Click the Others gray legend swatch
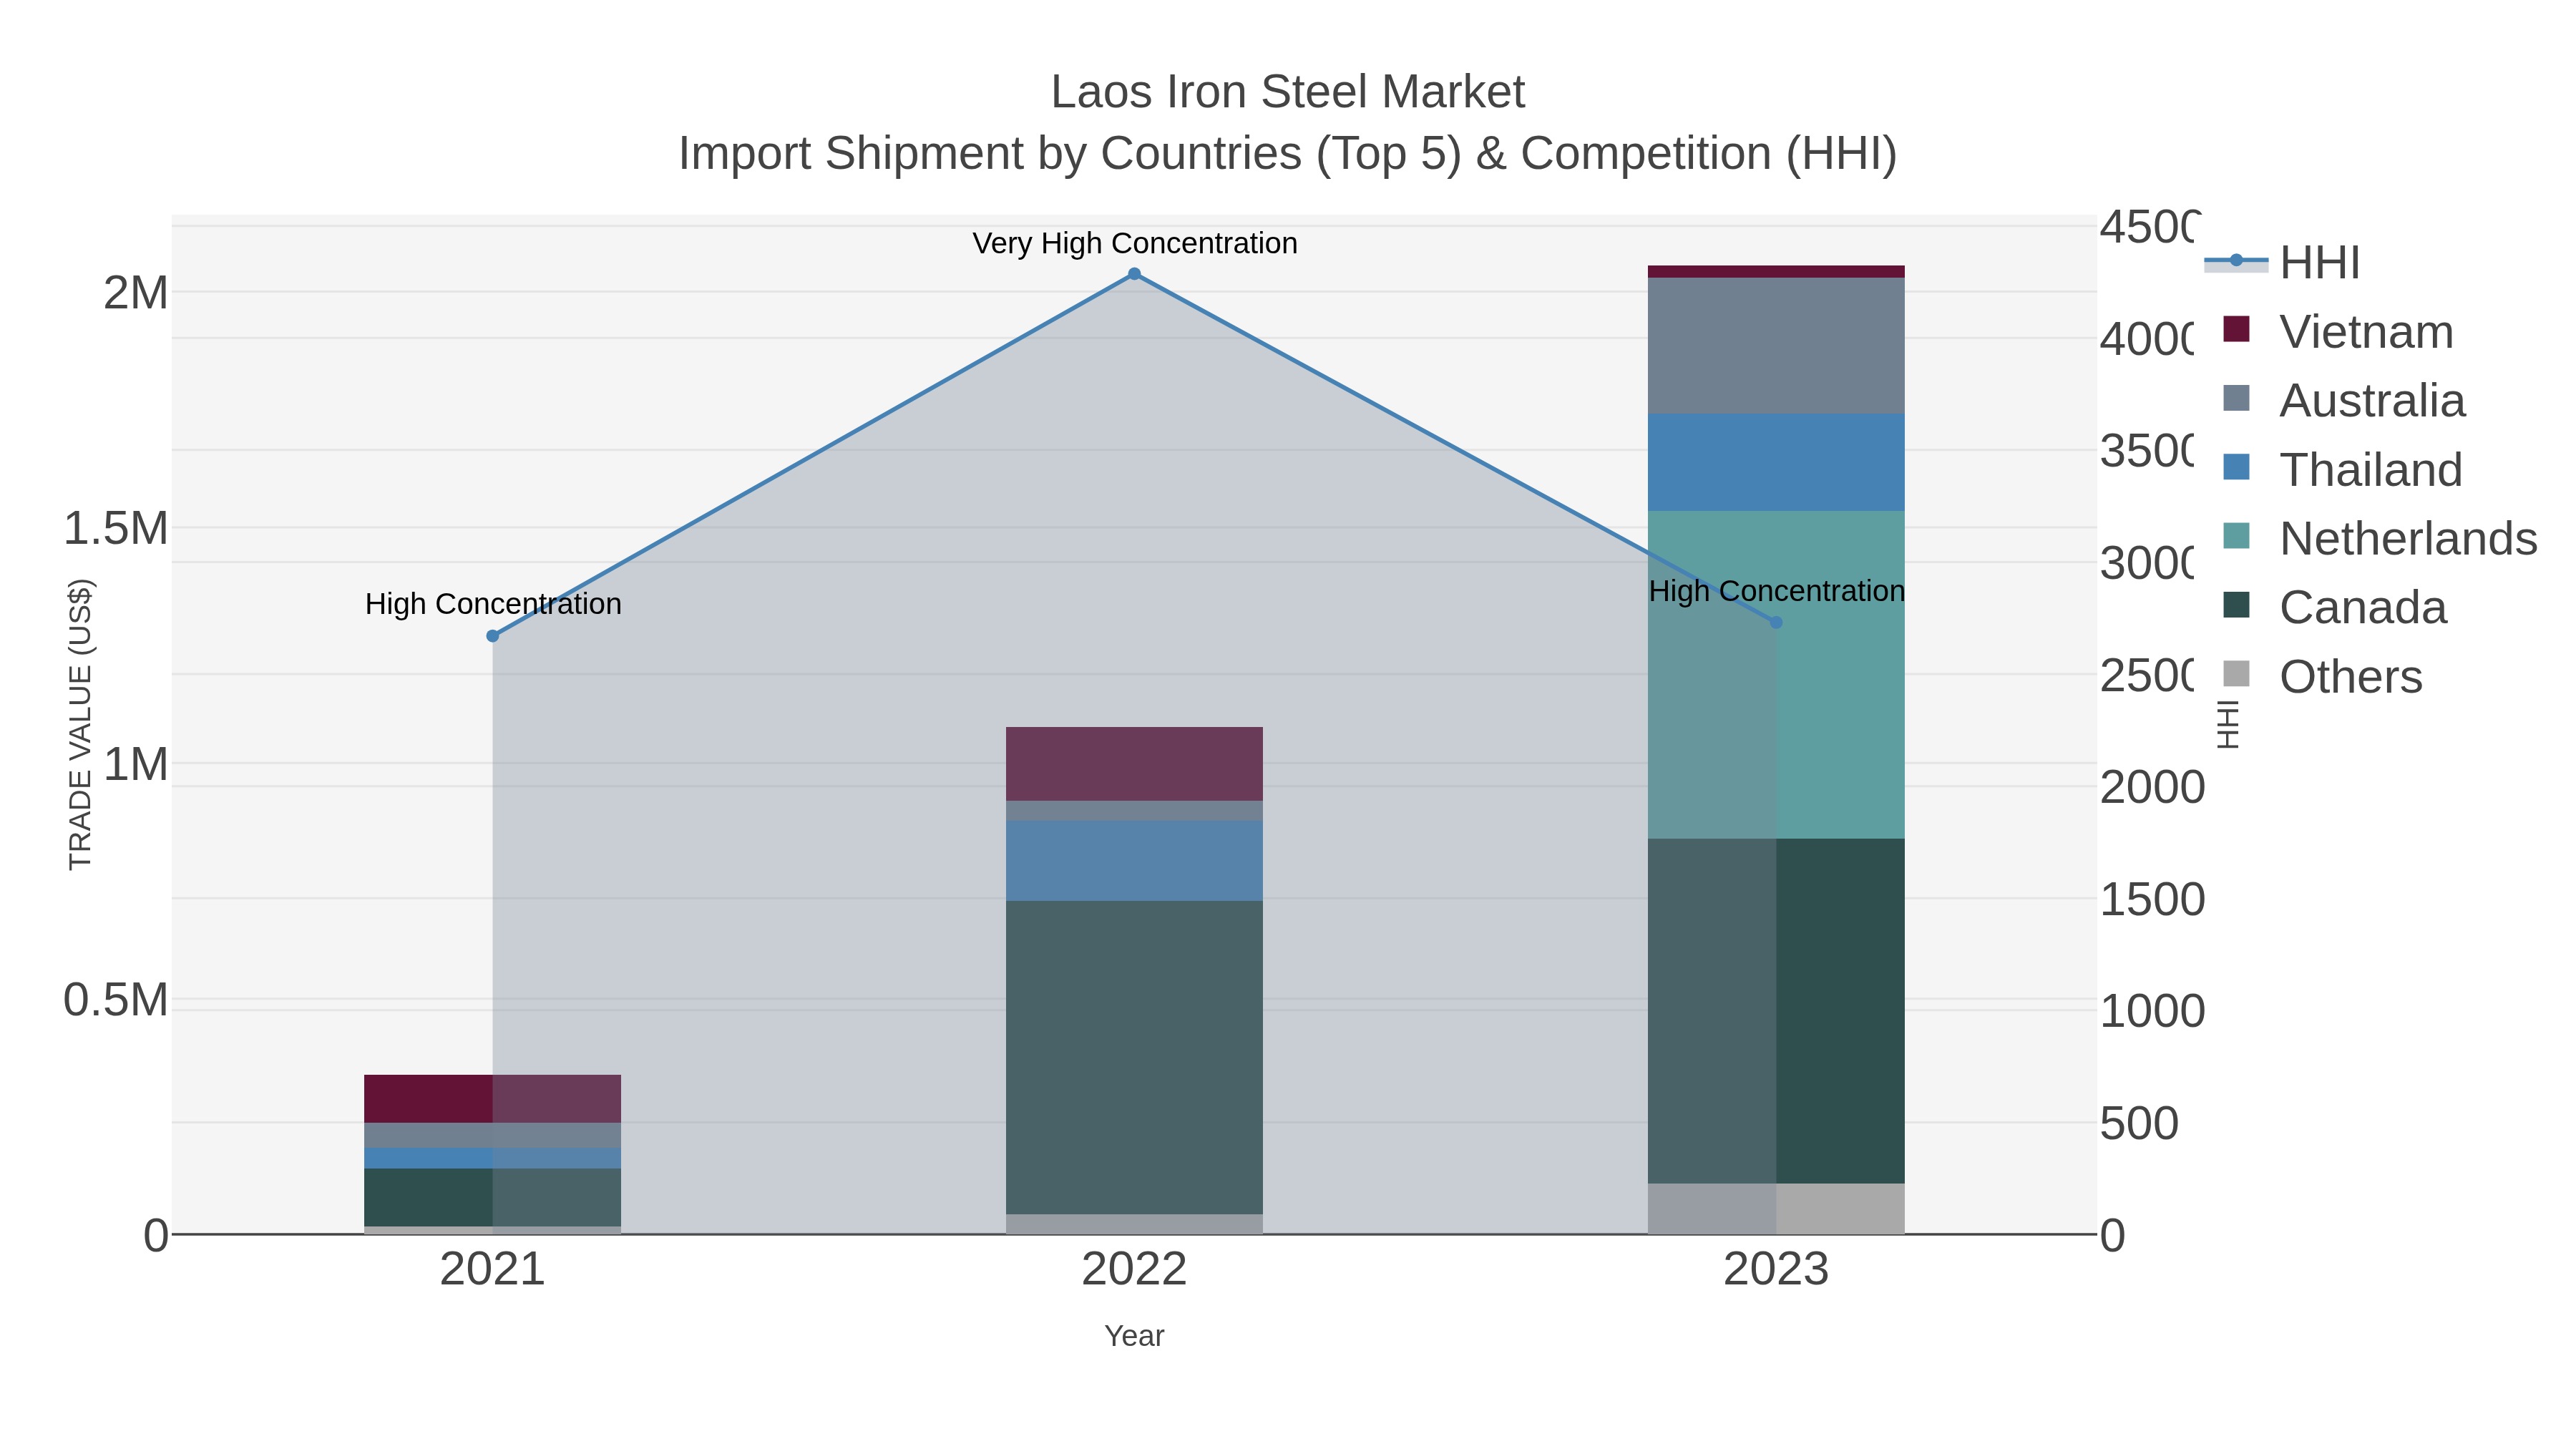This screenshot has width=2576, height=1449. click(x=2236, y=674)
